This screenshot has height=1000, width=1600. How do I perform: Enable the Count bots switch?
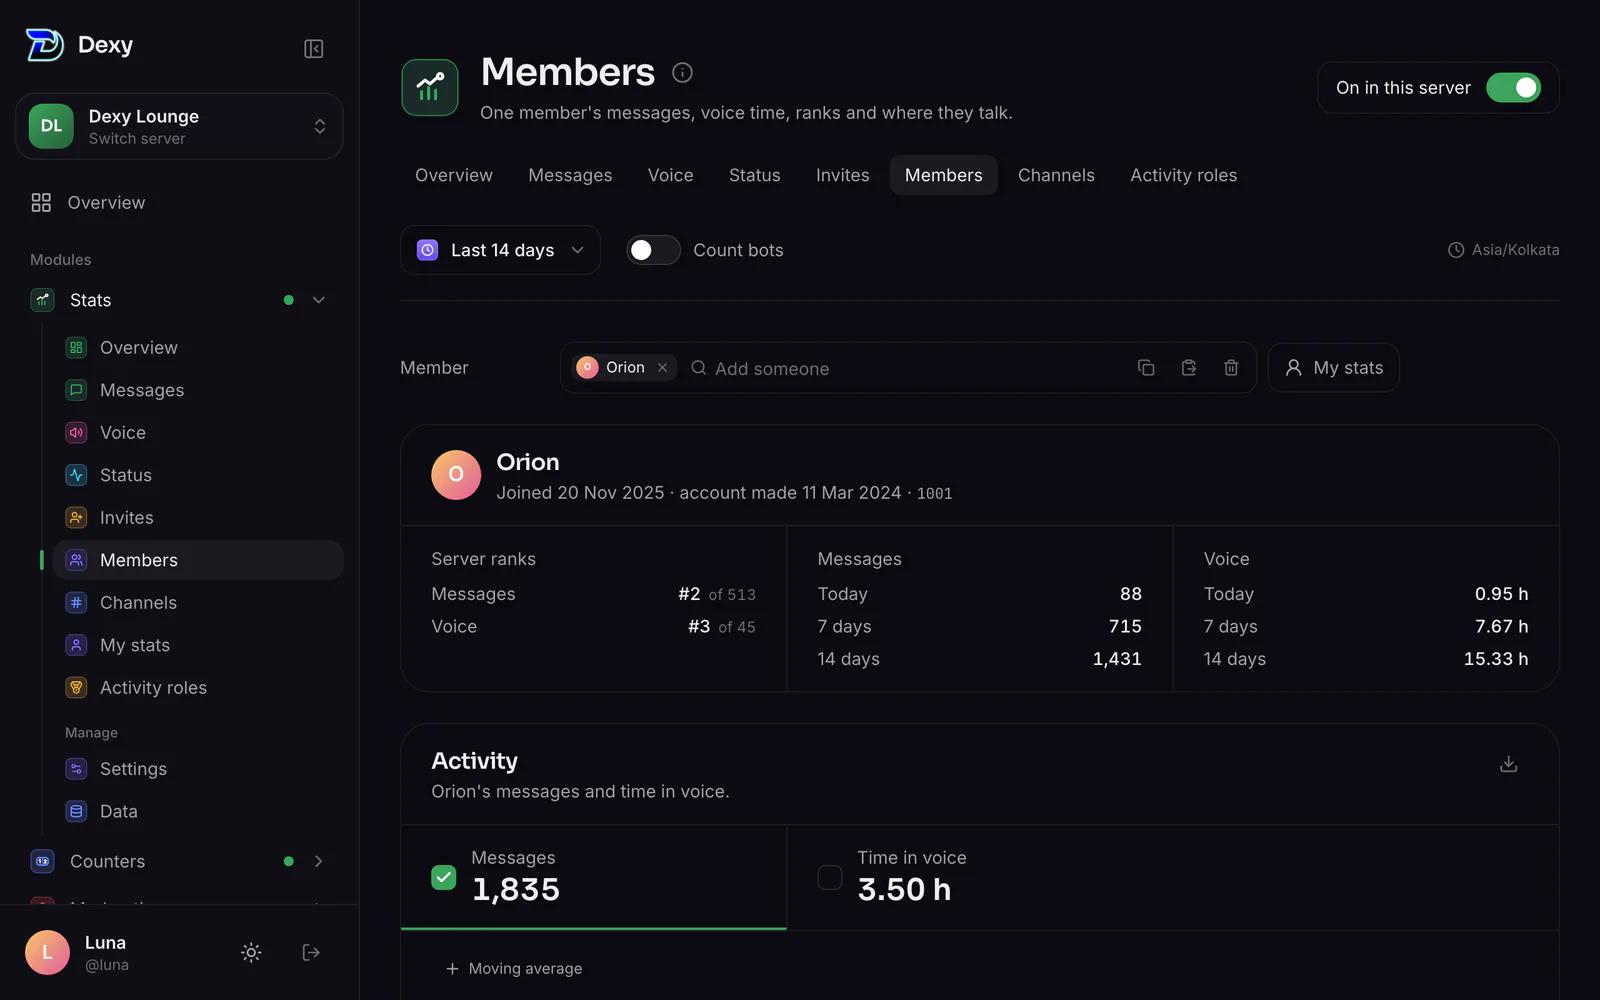(x=653, y=250)
